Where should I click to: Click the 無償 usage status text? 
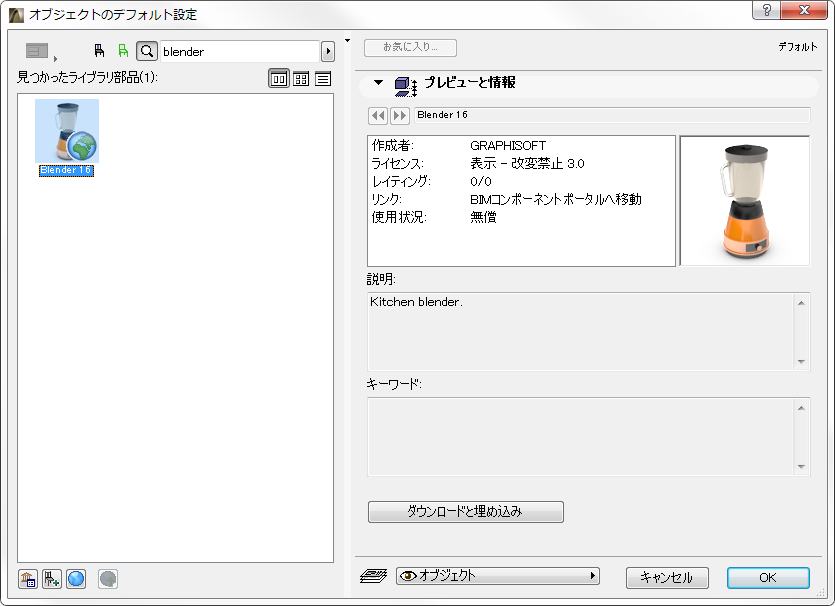pos(484,217)
